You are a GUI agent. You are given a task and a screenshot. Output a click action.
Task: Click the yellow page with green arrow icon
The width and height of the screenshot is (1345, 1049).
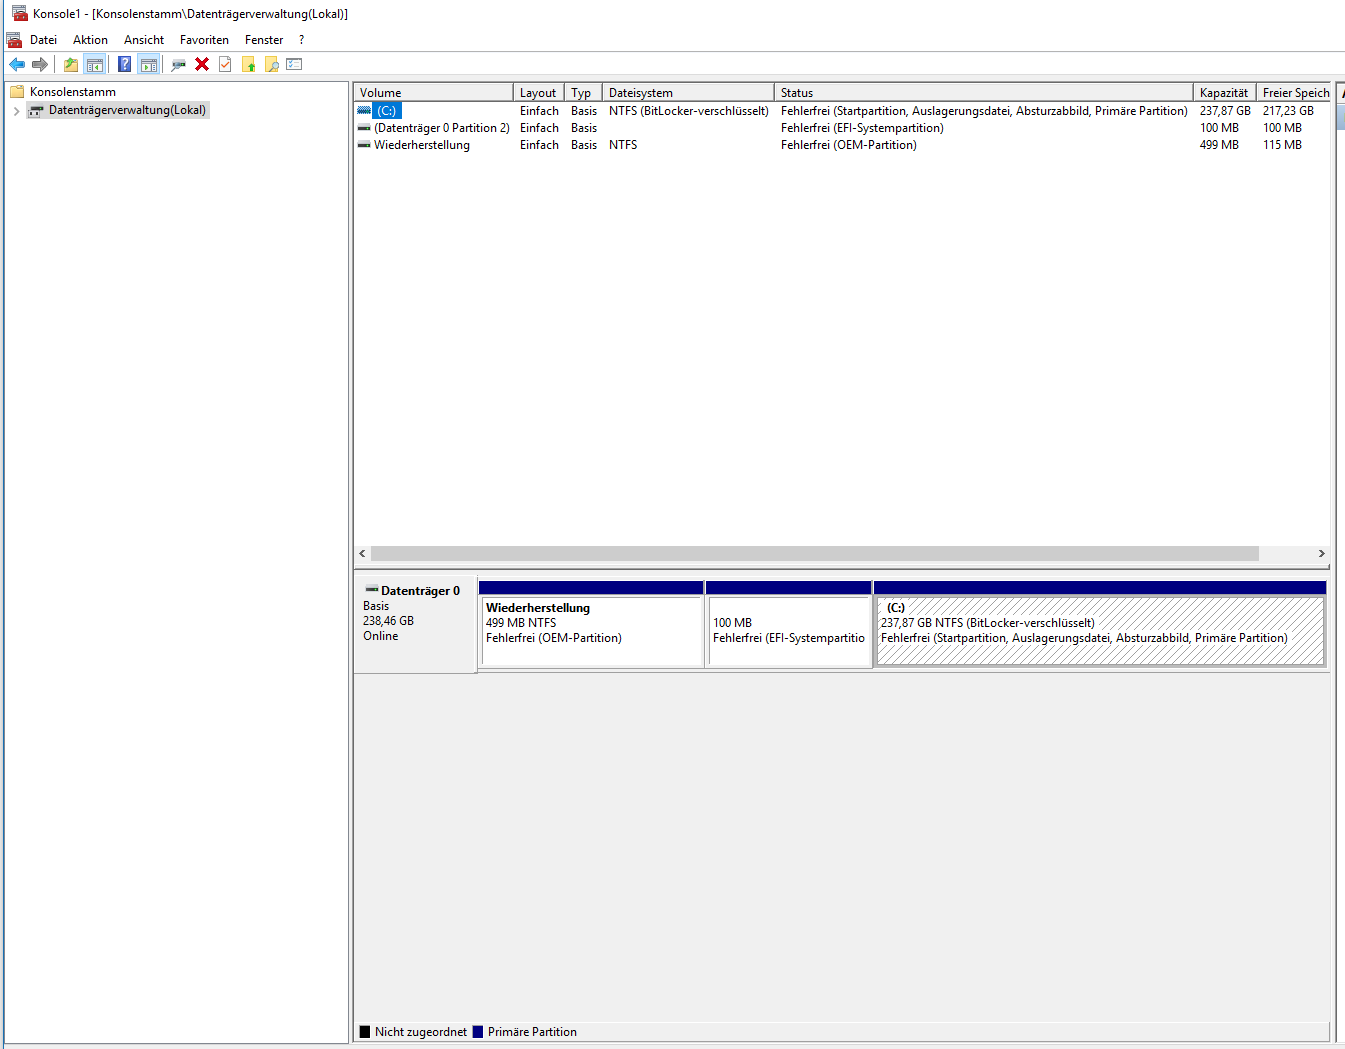[x=249, y=64]
